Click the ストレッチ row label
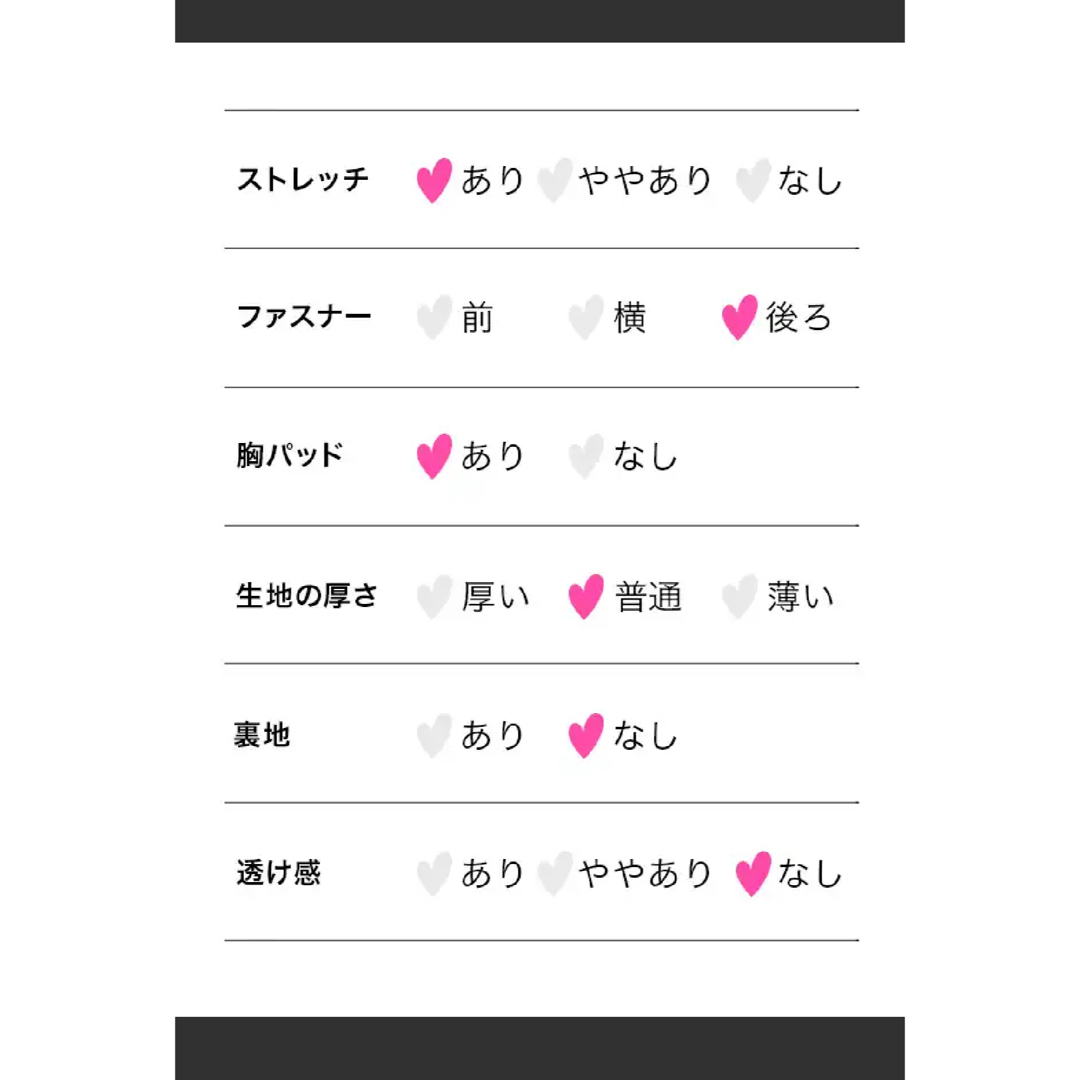This screenshot has height=1080, width=1080. [303, 180]
